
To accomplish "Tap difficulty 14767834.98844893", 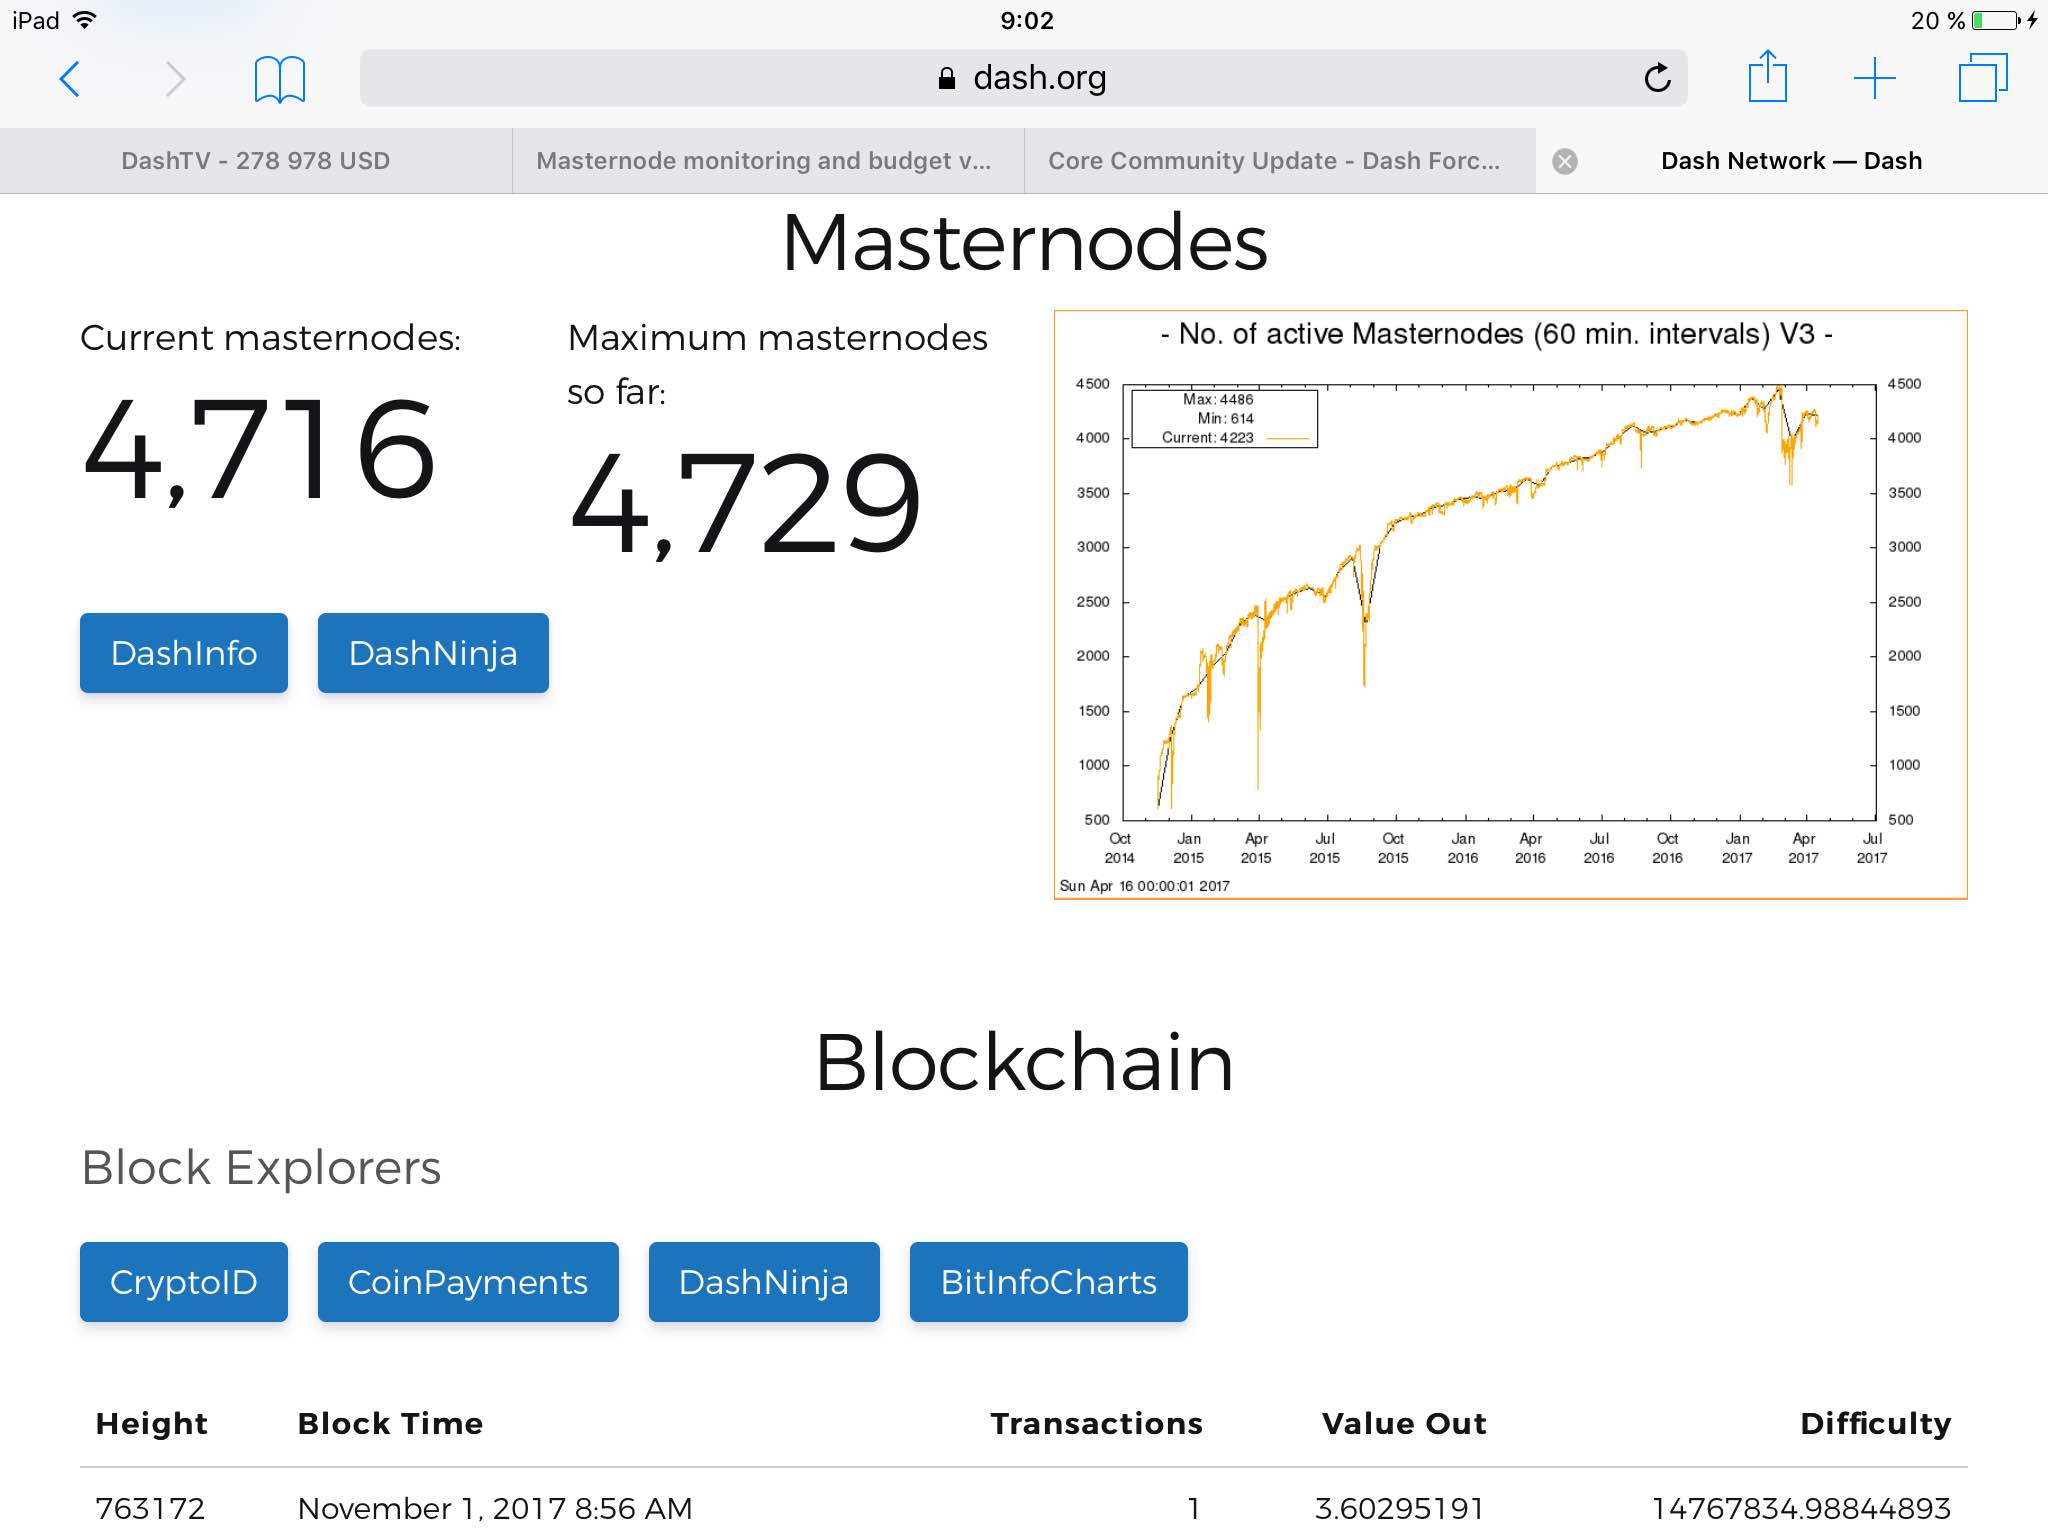I will coord(1801,1508).
